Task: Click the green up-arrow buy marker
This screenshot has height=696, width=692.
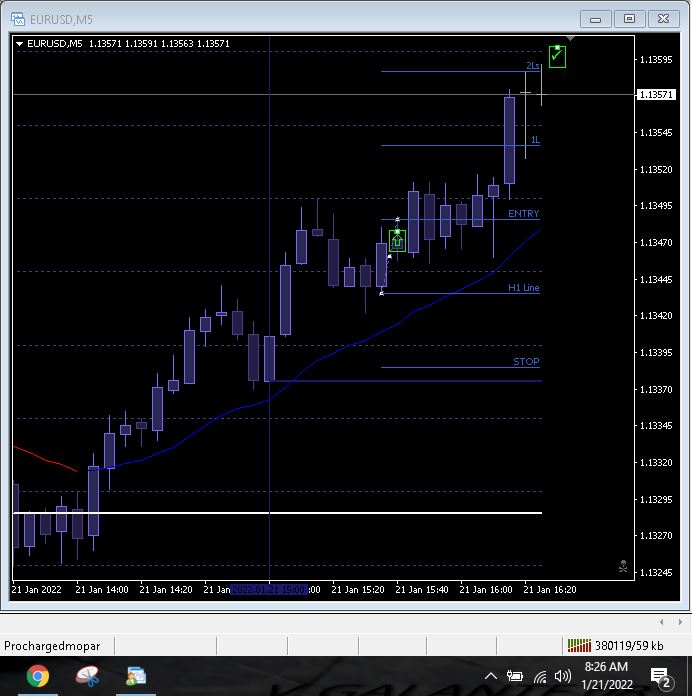Action: point(397,241)
